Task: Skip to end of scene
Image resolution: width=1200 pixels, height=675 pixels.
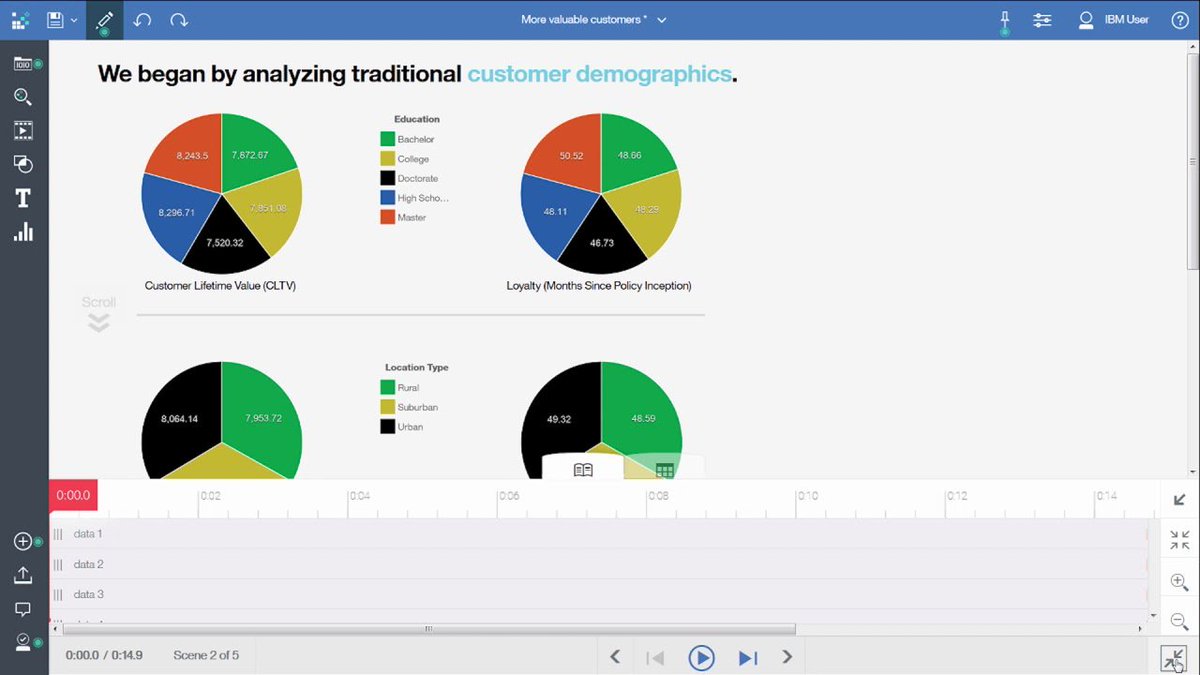Action: [747, 658]
